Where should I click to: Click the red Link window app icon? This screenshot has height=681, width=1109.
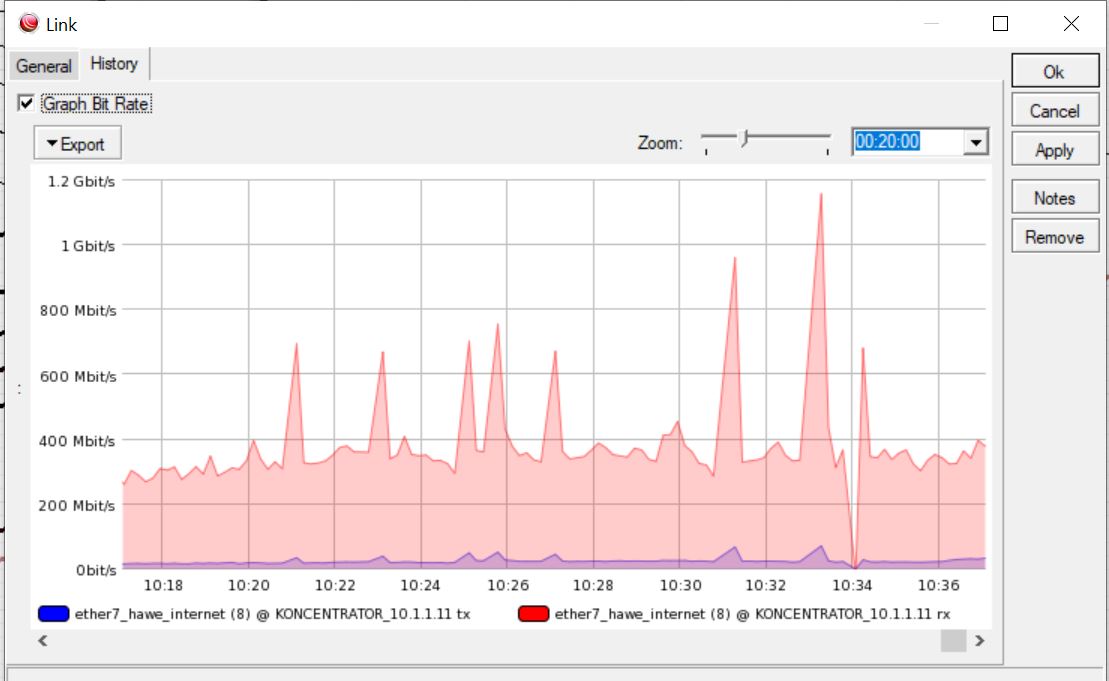pos(29,23)
